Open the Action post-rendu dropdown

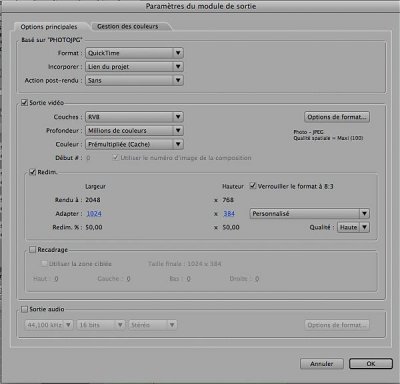pos(134,80)
